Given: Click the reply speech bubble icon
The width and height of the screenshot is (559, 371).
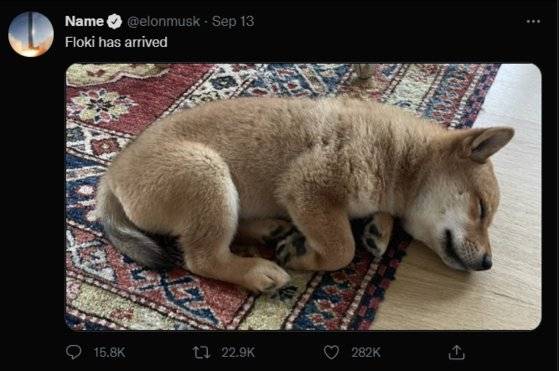Looking at the screenshot, I should [74, 352].
